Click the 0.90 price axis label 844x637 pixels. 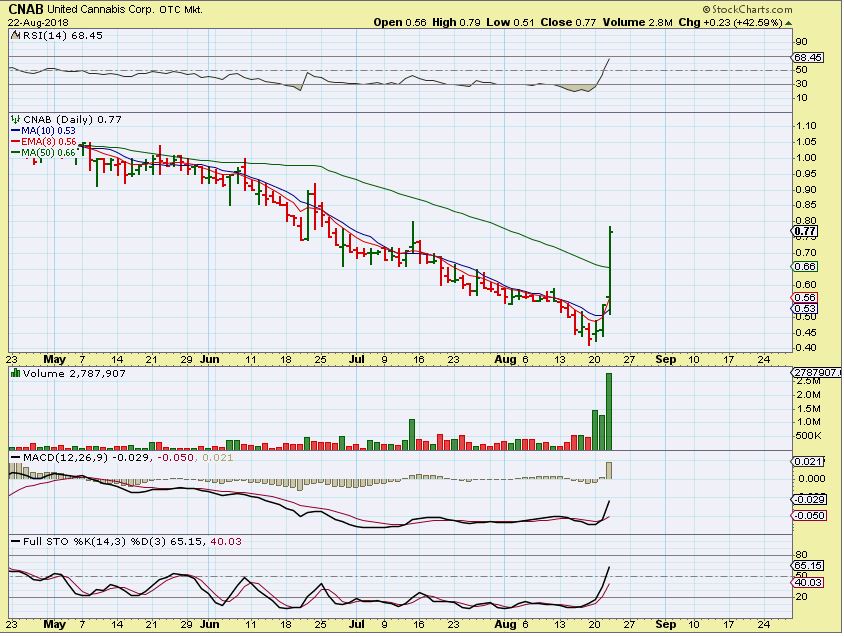pos(806,190)
